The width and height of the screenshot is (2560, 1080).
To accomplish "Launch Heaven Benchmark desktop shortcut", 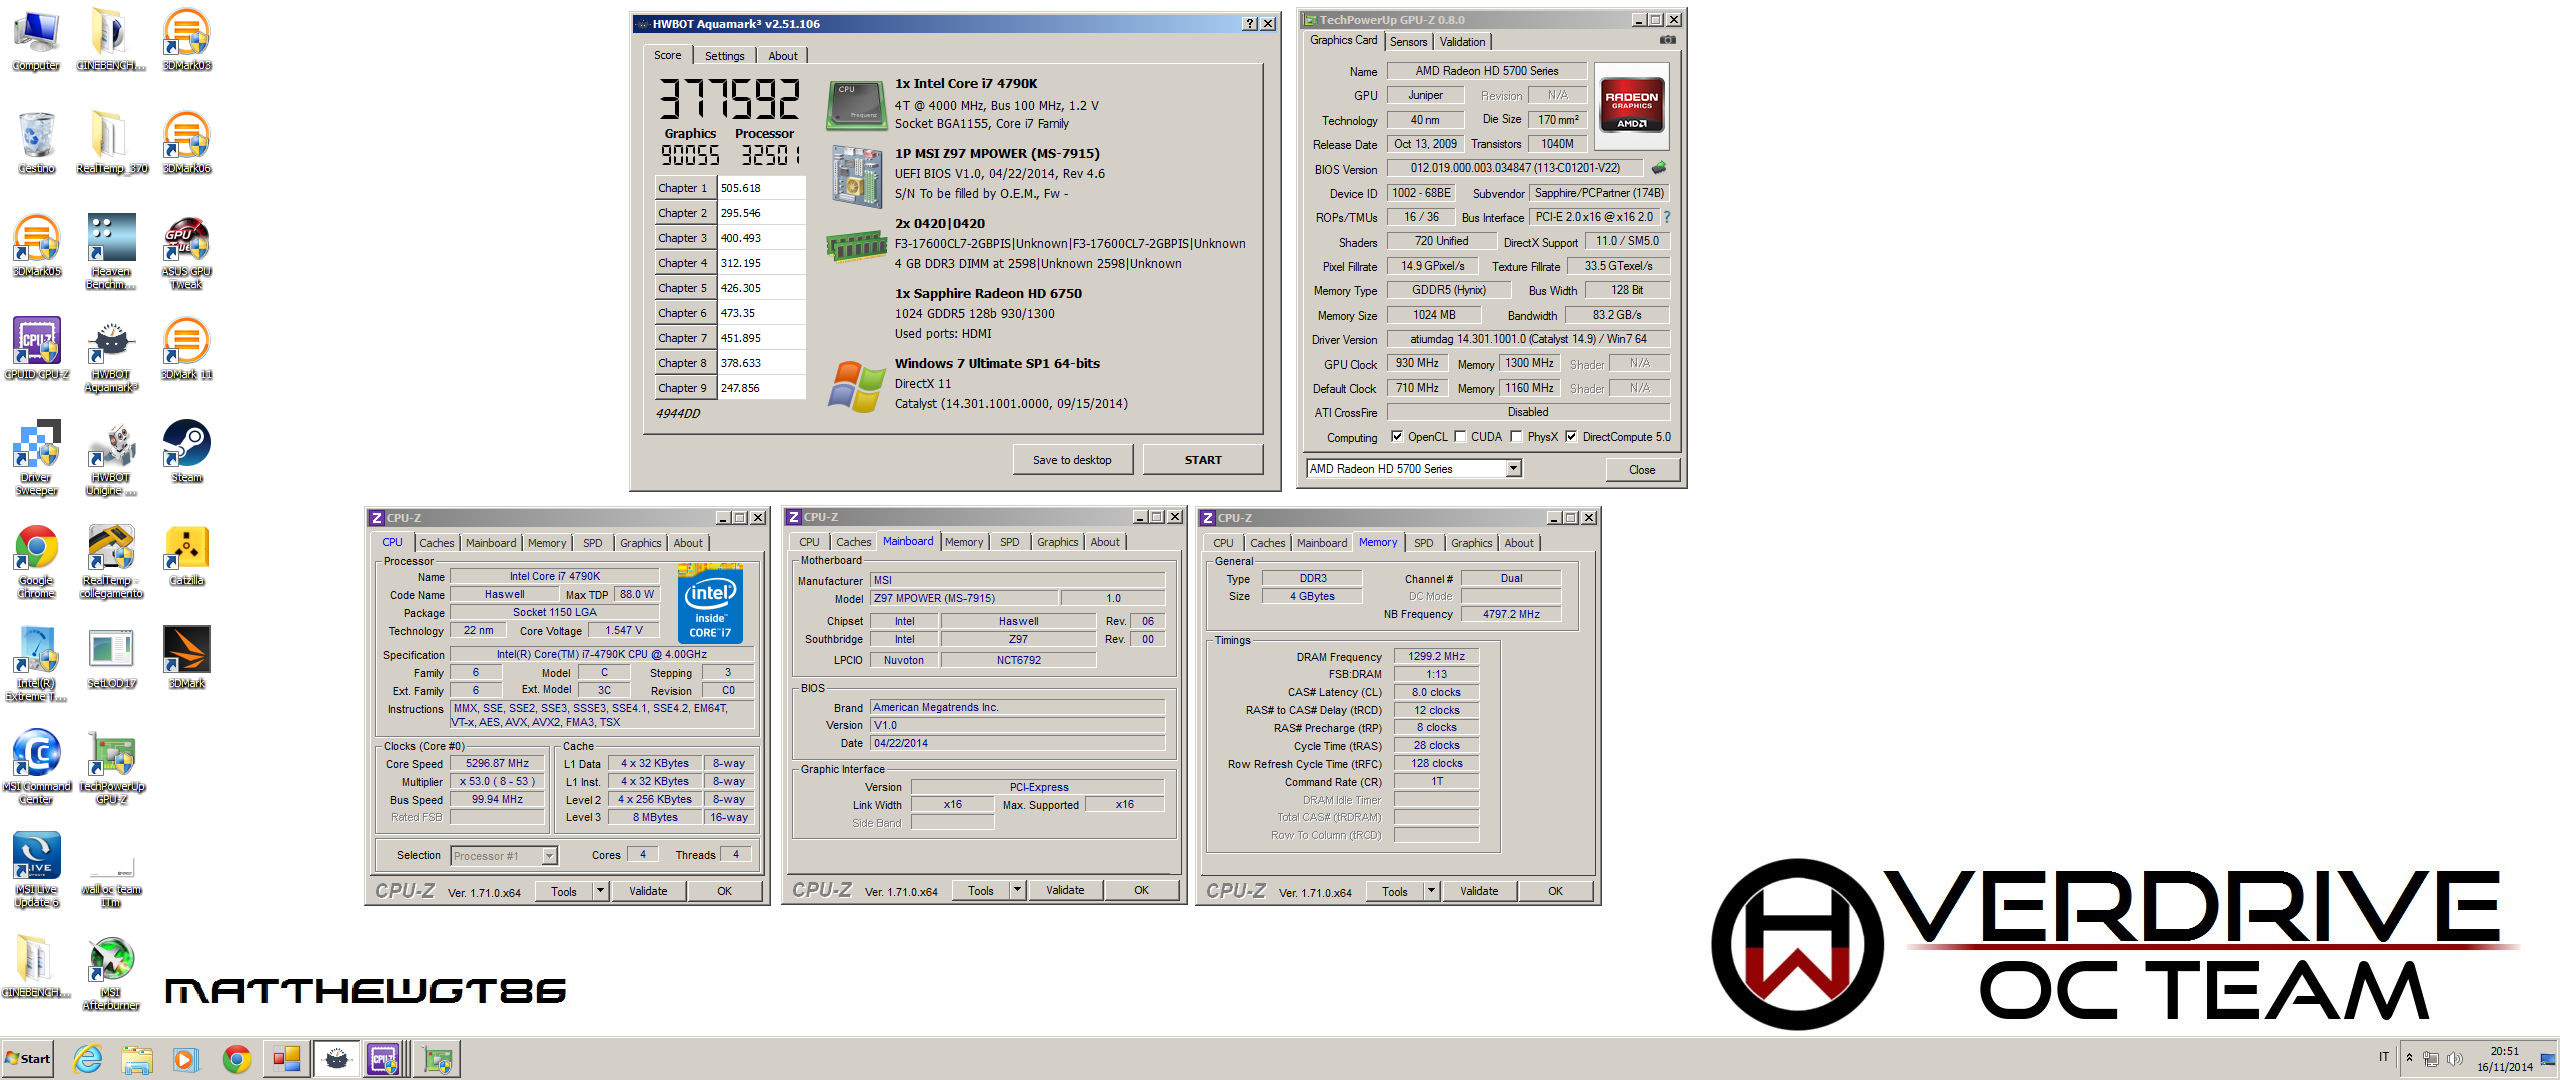I will pos(111,252).
